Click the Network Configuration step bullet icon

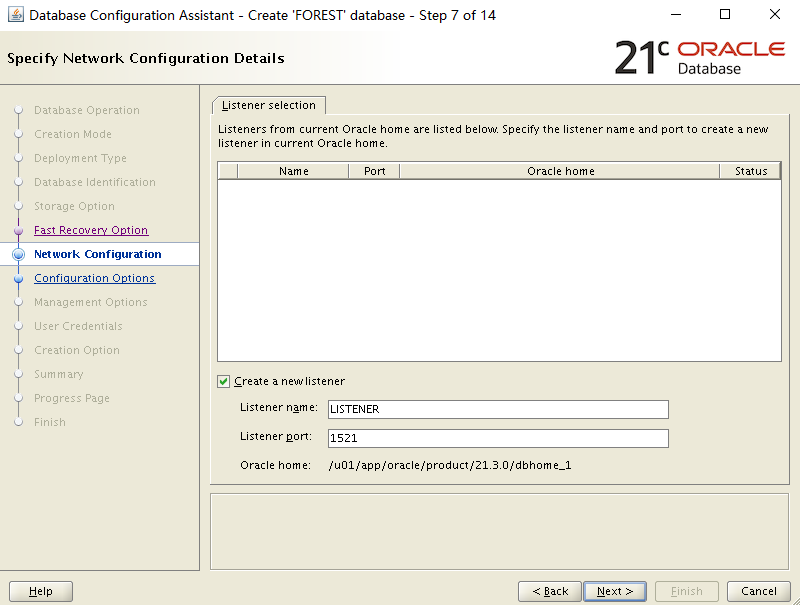19,254
